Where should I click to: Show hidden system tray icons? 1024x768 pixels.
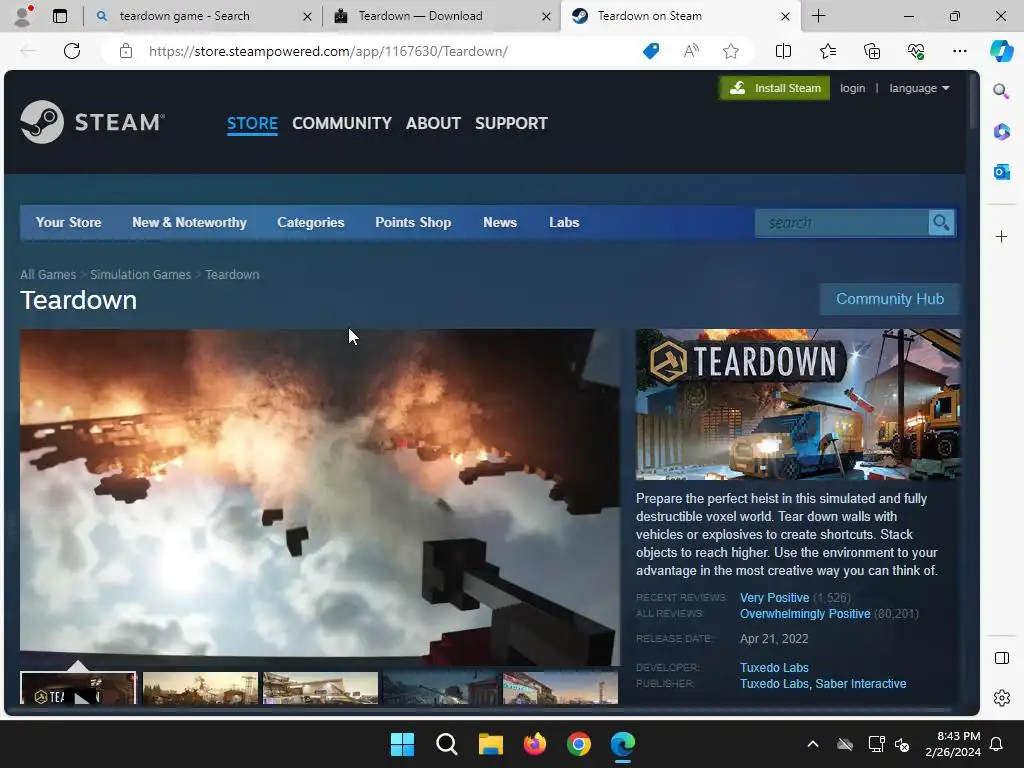[812, 744]
